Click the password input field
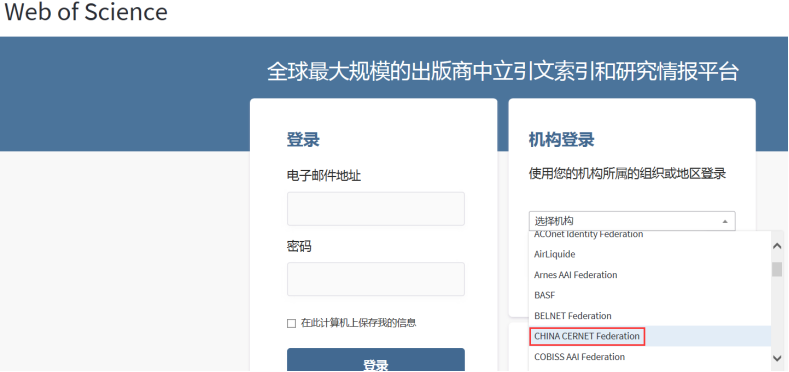 [x=375, y=279]
